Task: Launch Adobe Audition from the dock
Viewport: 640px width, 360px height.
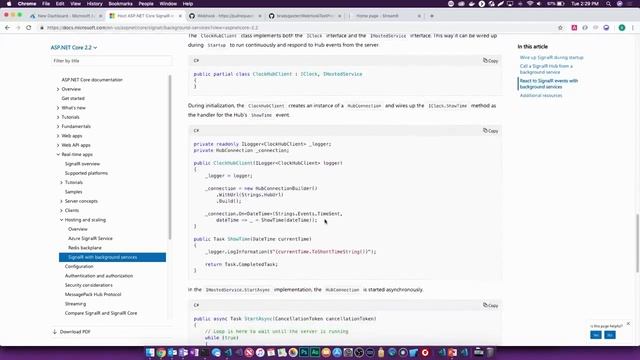Action: (315, 352)
